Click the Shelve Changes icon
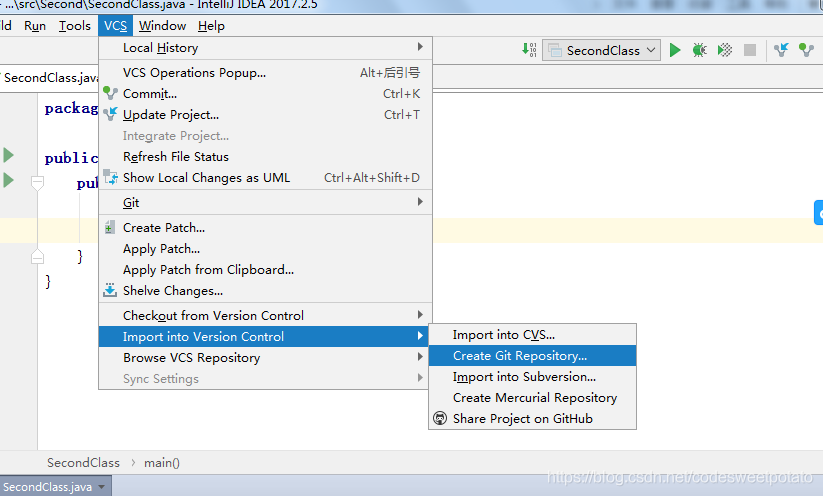The height and width of the screenshot is (496, 823). pyautogui.click(x=110, y=290)
